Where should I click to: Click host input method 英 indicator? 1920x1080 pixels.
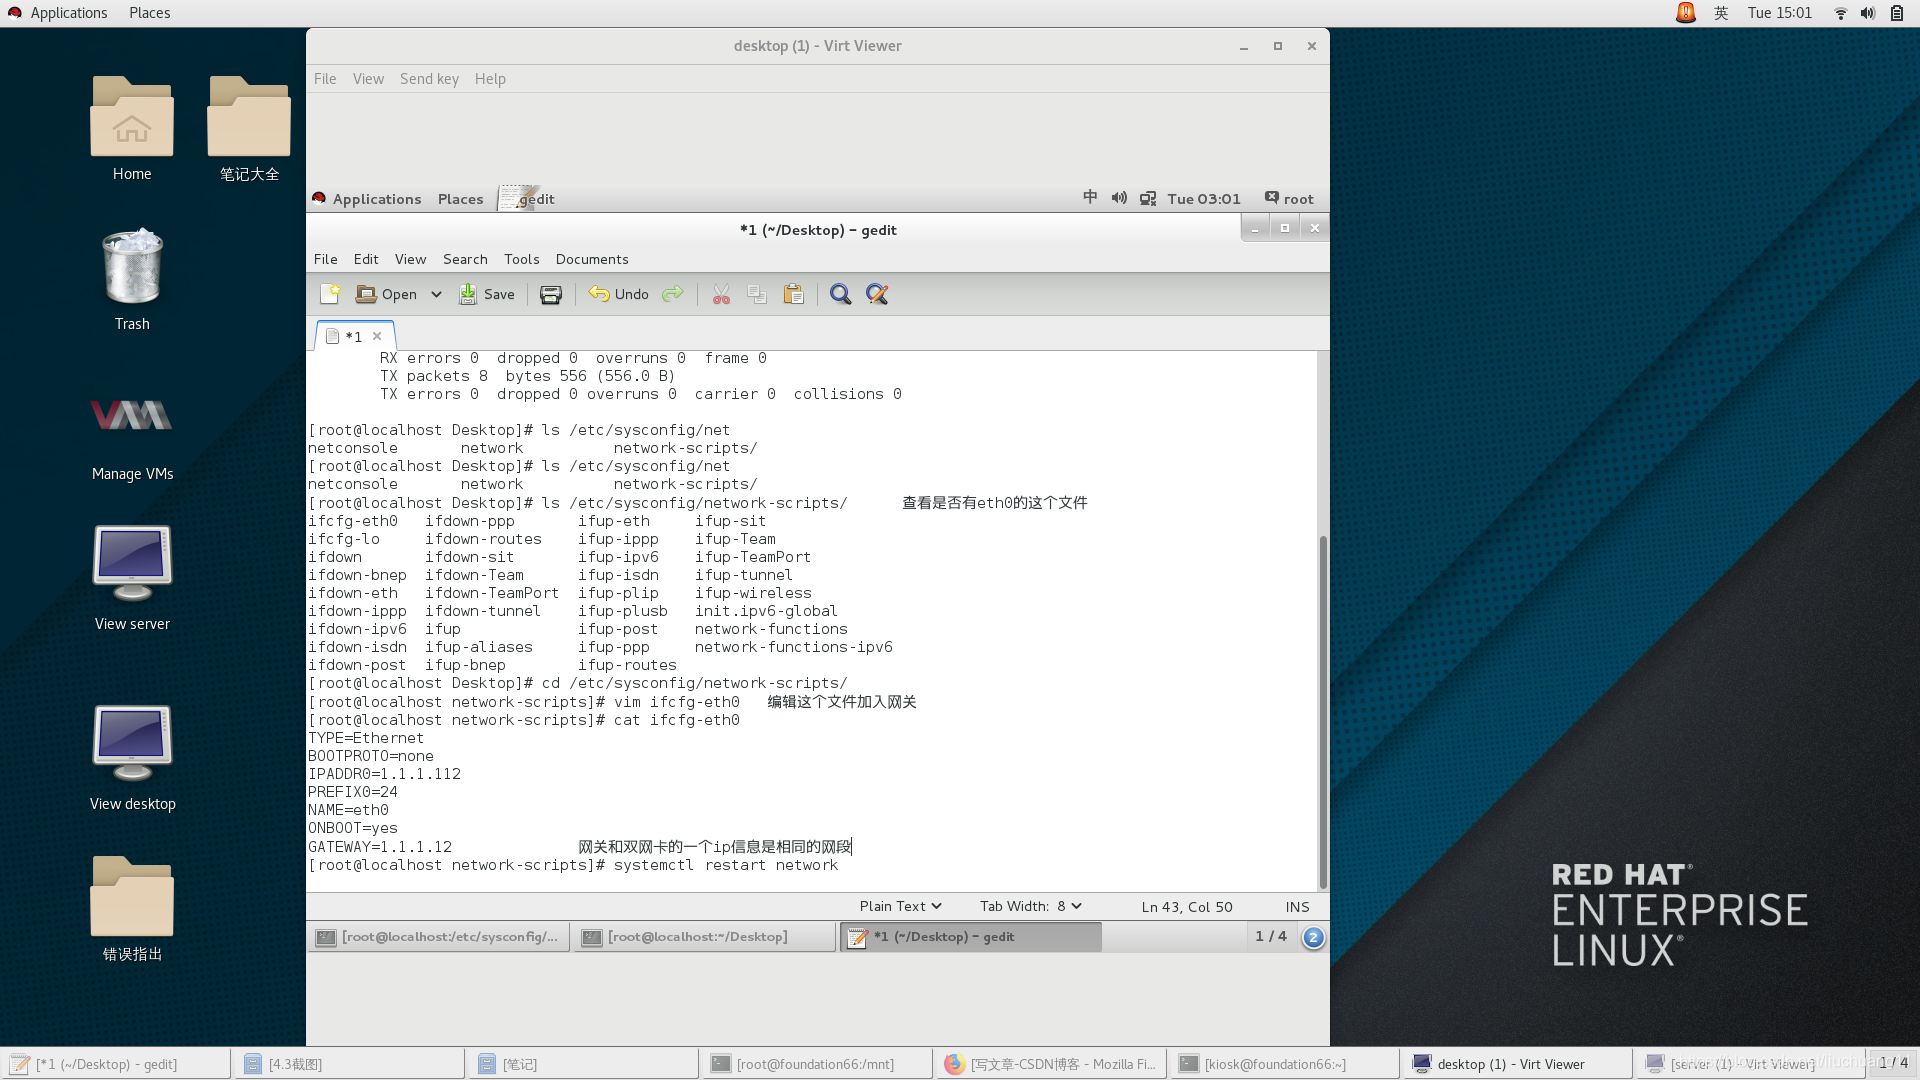point(1721,13)
